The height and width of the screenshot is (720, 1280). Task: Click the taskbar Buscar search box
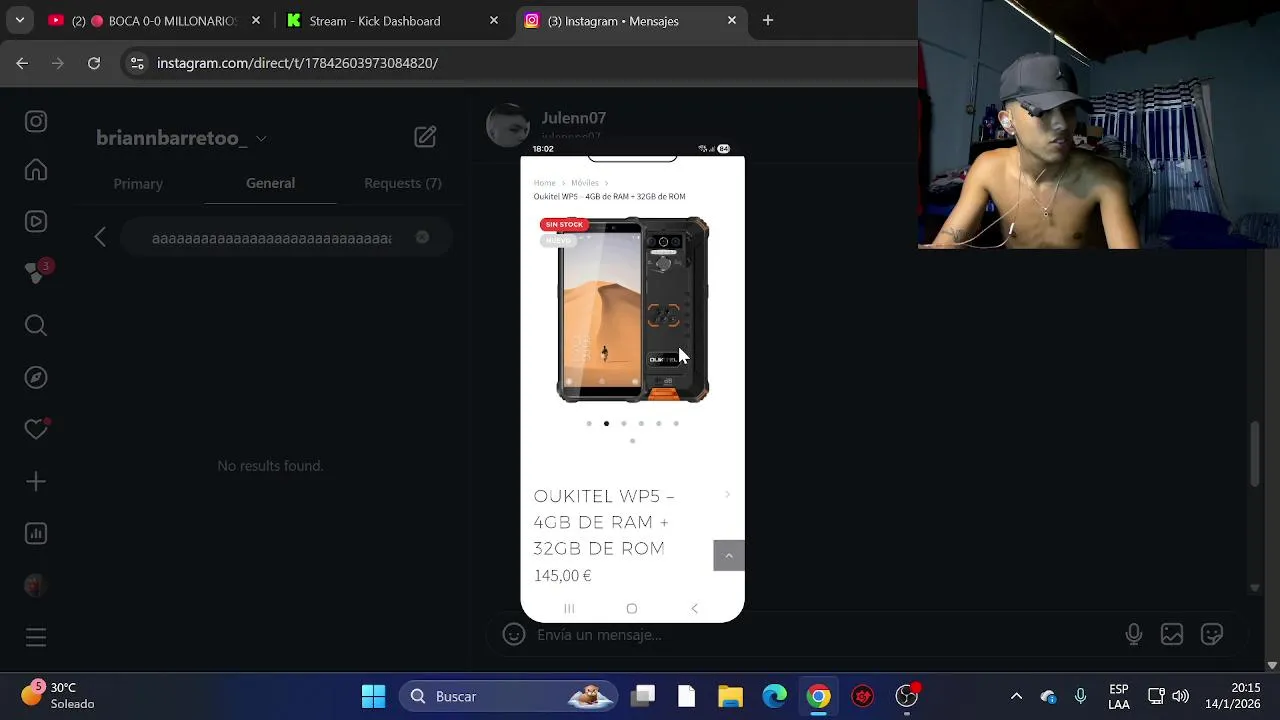tap(510, 696)
